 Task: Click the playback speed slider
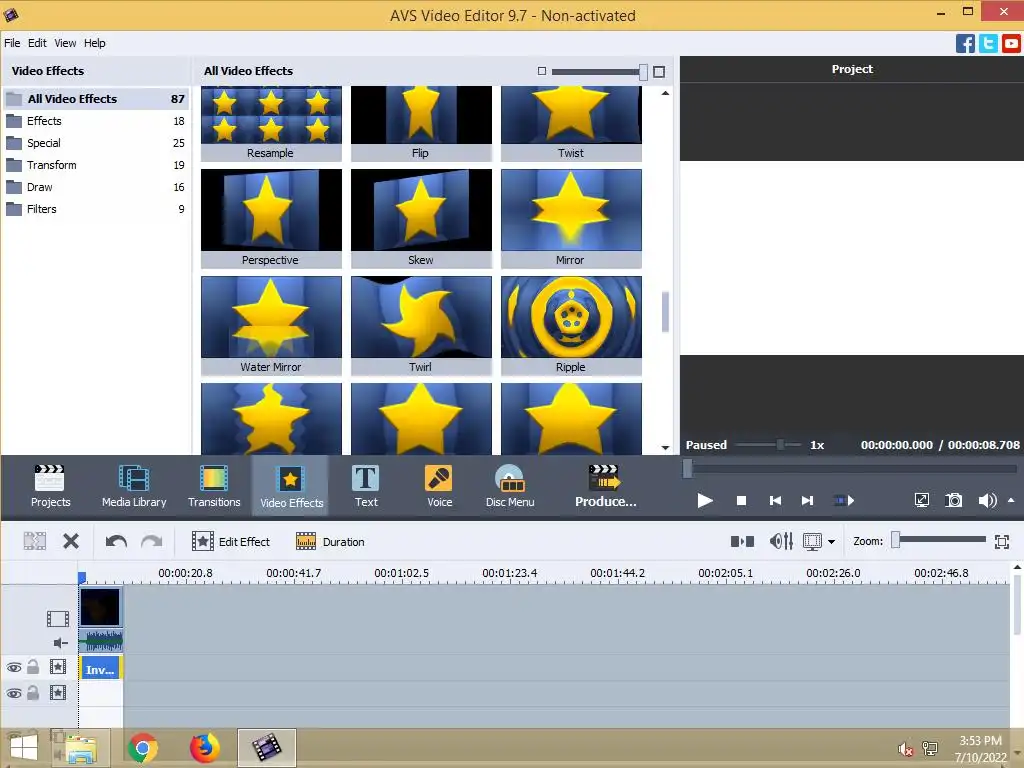tap(769, 445)
